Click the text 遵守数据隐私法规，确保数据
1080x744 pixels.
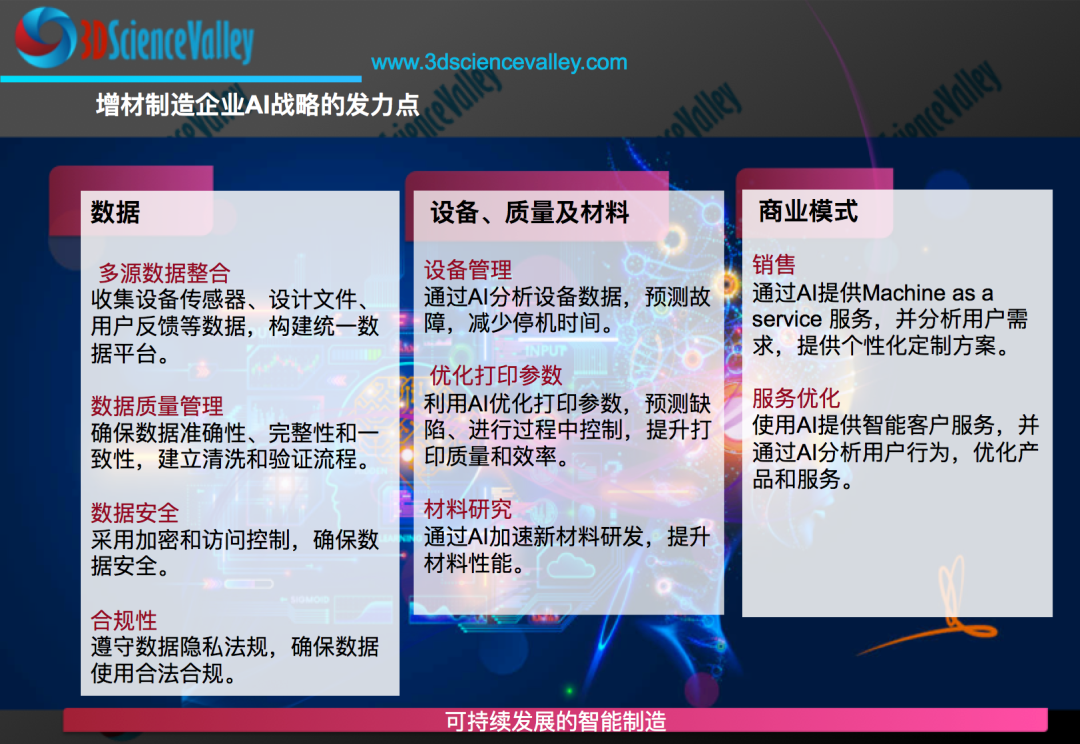coord(235,646)
